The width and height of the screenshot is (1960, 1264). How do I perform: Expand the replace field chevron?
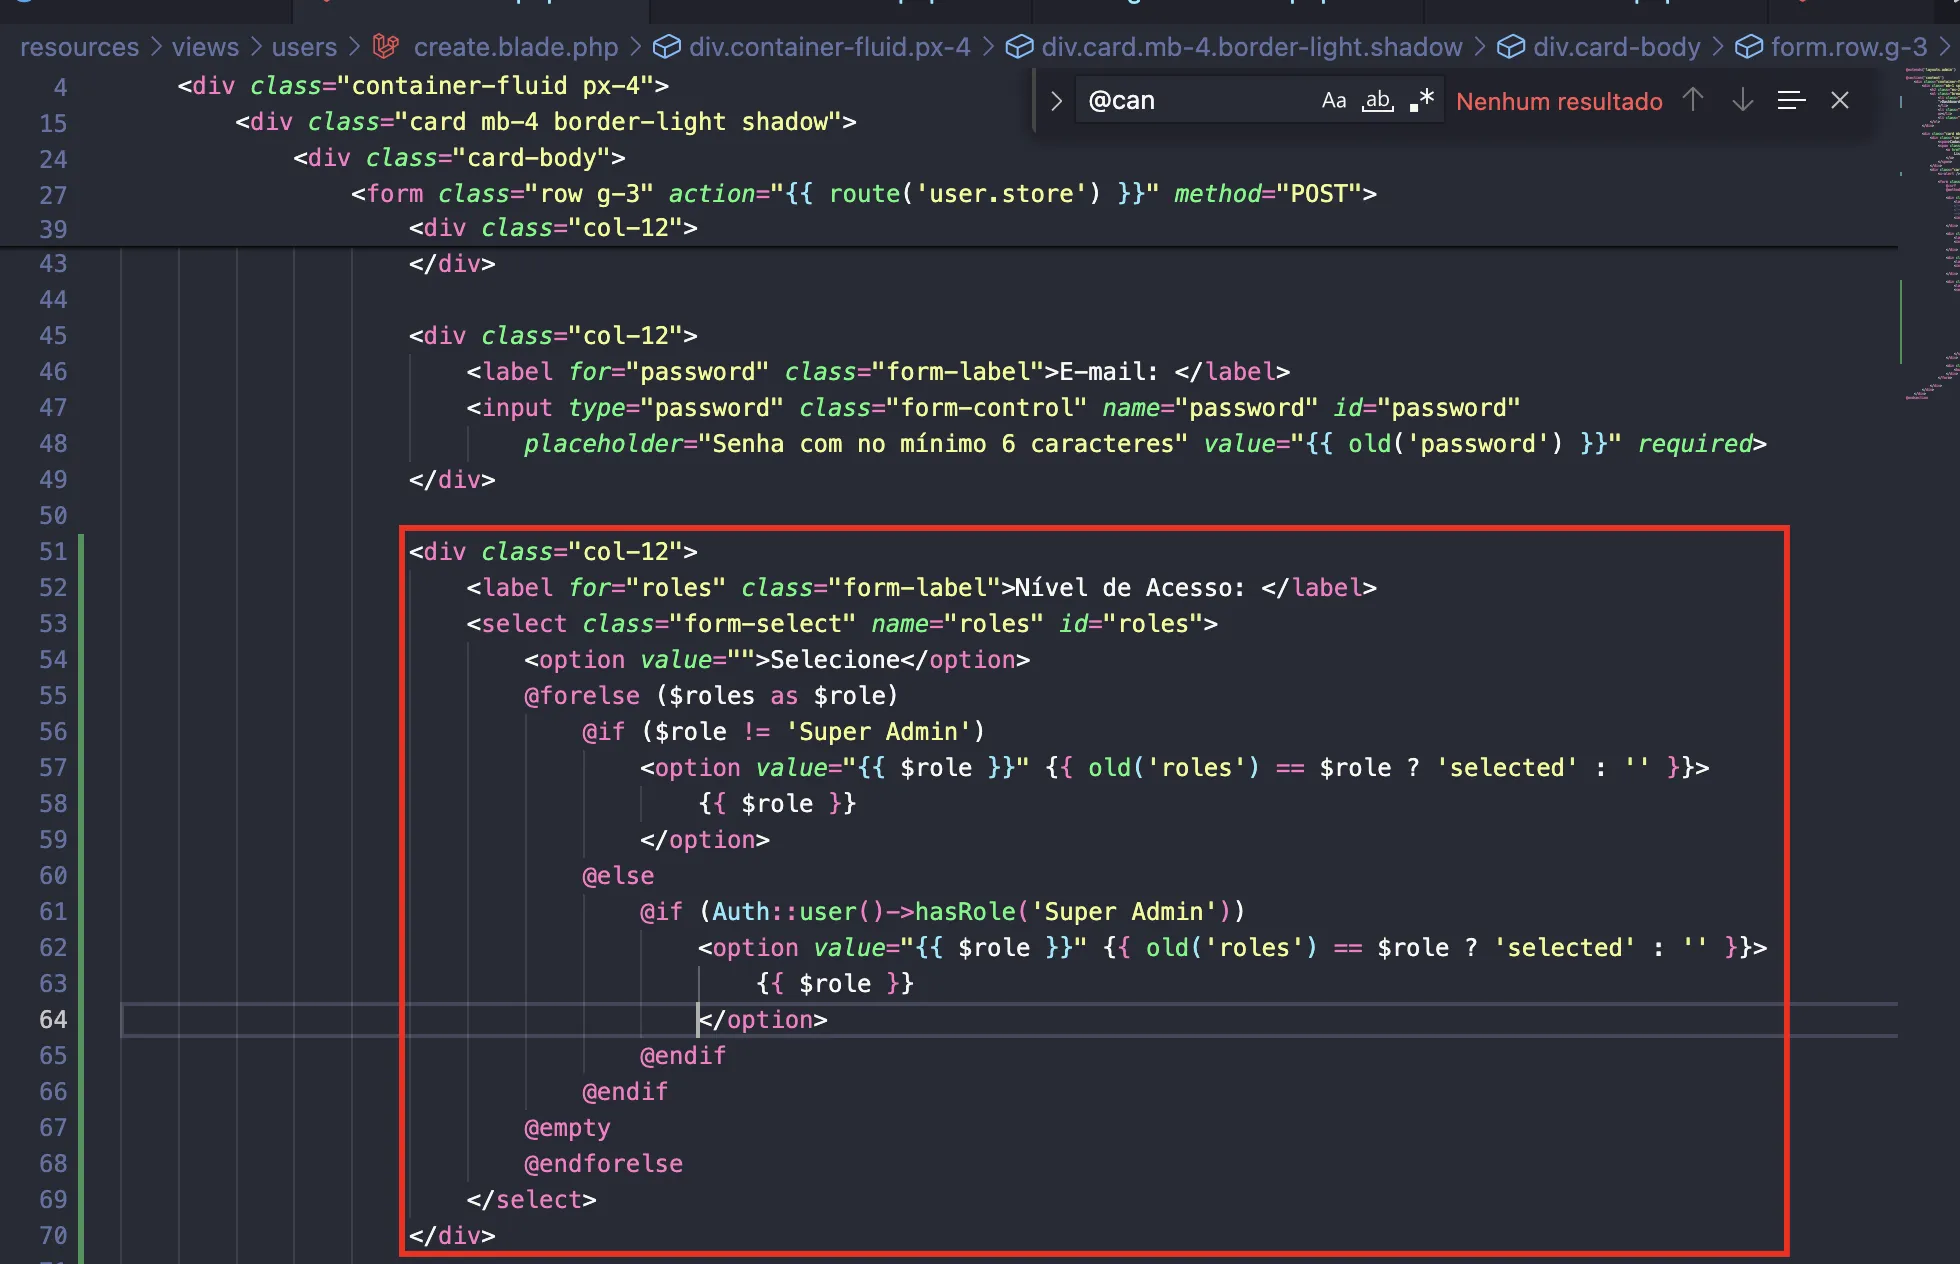coord(1056,101)
